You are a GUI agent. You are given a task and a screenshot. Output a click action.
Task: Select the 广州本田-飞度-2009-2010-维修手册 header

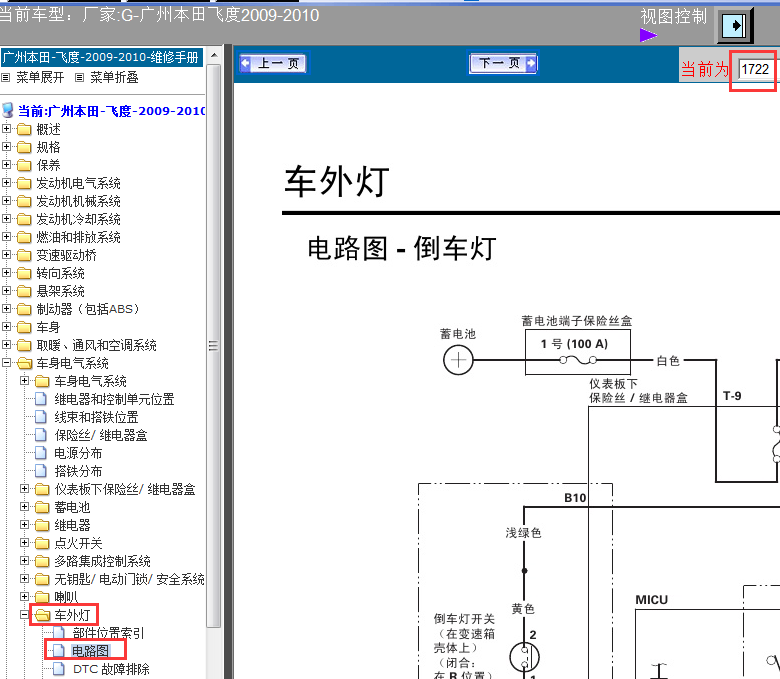(x=101, y=57)
